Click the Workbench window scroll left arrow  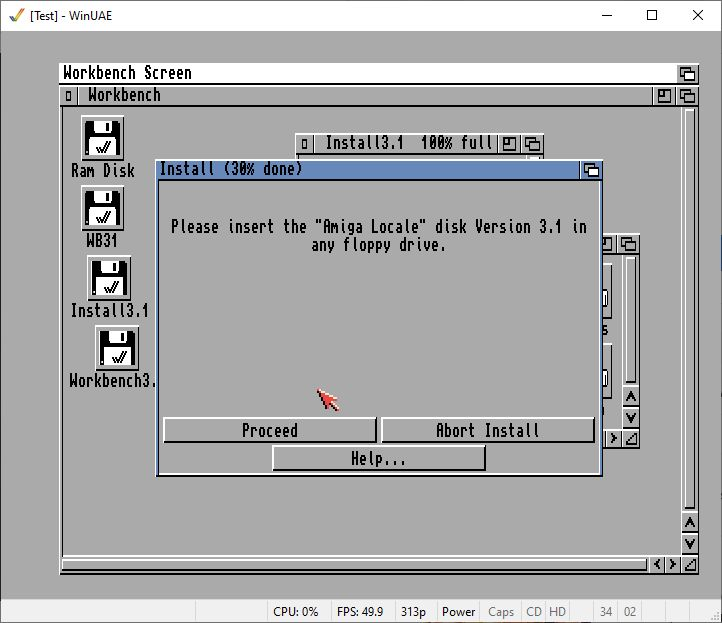tap(657, 564)
